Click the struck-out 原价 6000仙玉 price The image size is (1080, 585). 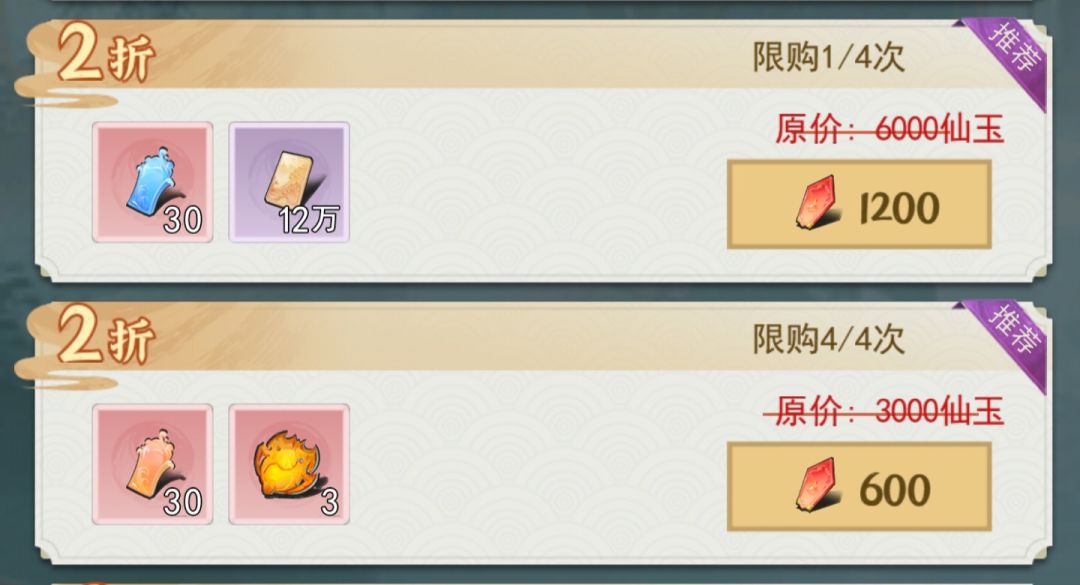pos(890,129)
